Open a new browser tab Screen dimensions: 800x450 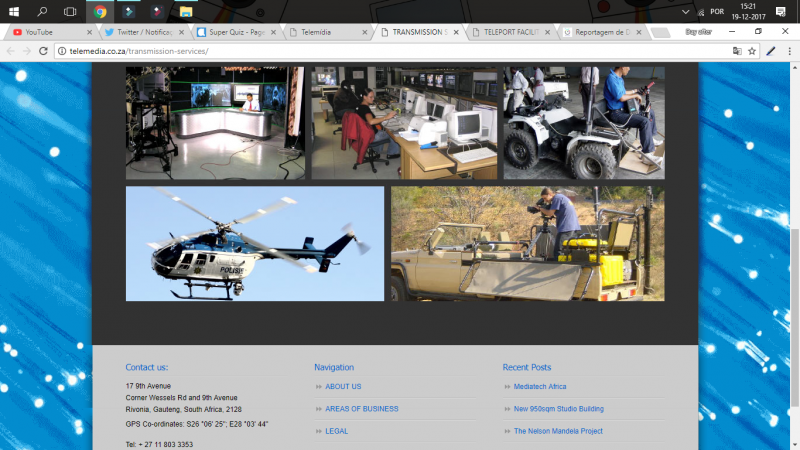661,33
